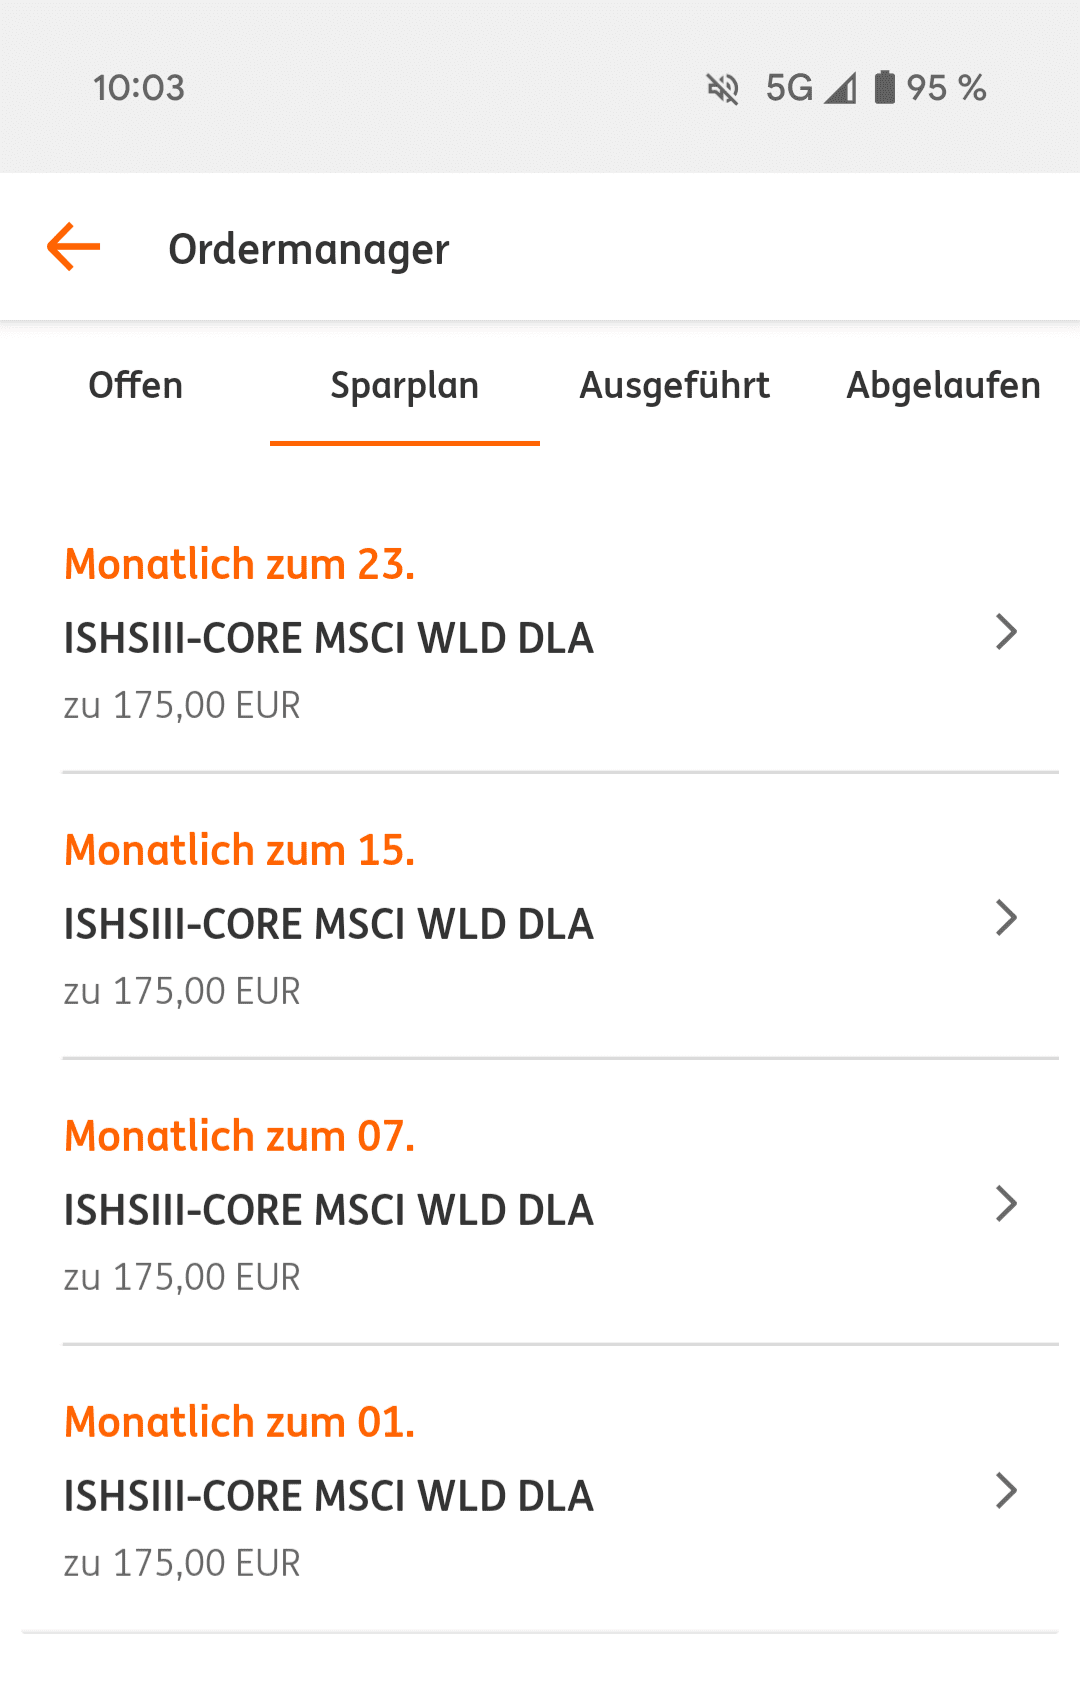The image size is (1080, 1682).
Task: Expand the chevron for the 15. savings plan
Action: coord(1006,918)
